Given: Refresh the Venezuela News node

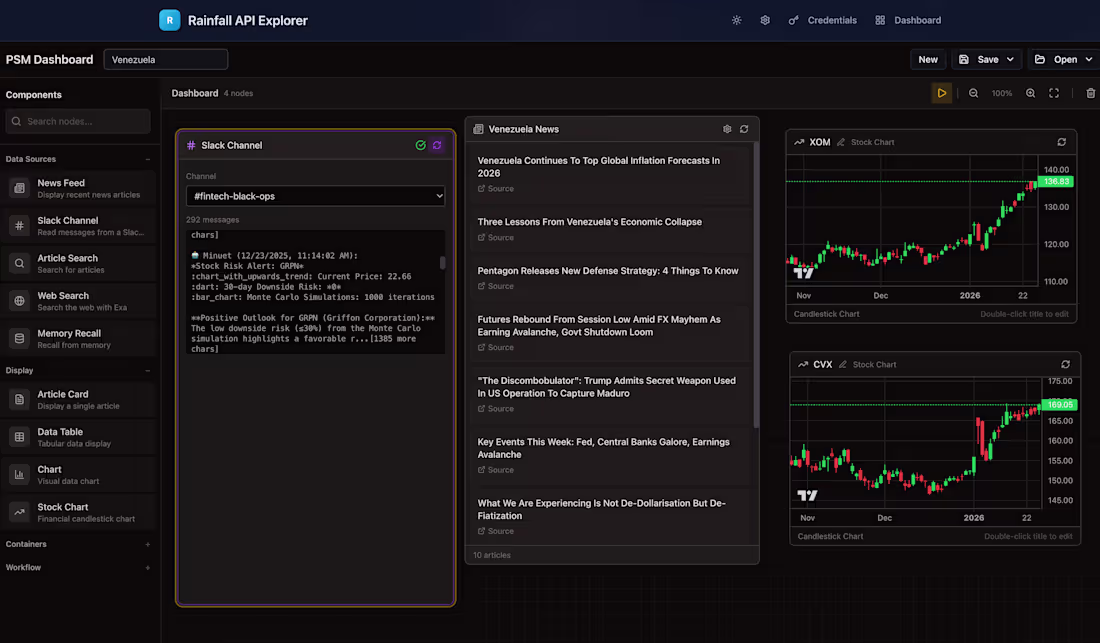Looking at the screenshot, I should coord(744,129).
